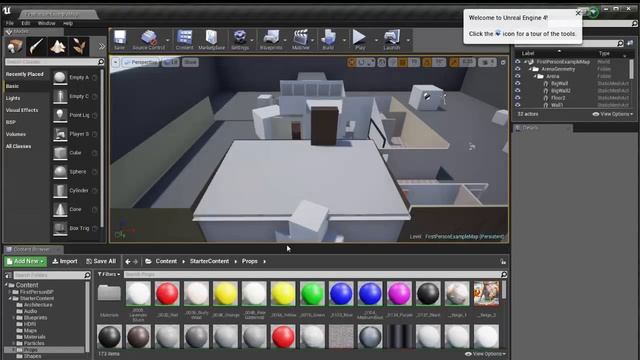This screenshot has height=360, width=640.
Task: Toggle visibility of Arena folder
Action: (518, 76)
